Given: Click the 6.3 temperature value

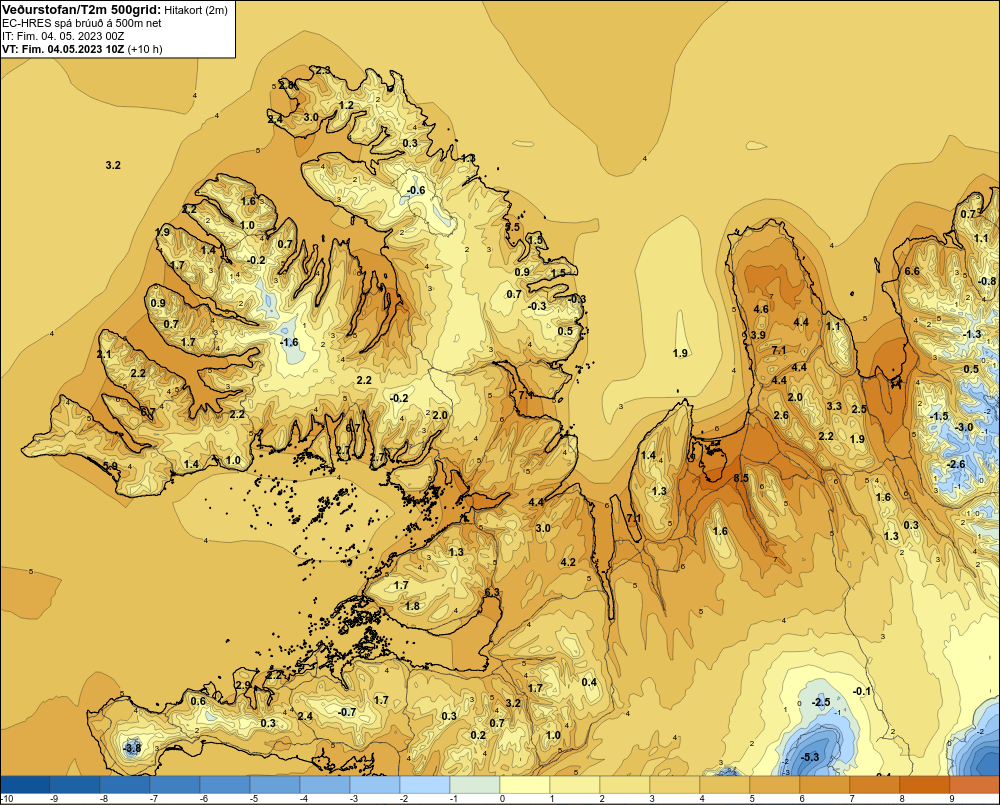Looking at the screenshot, I should (492, 593).
